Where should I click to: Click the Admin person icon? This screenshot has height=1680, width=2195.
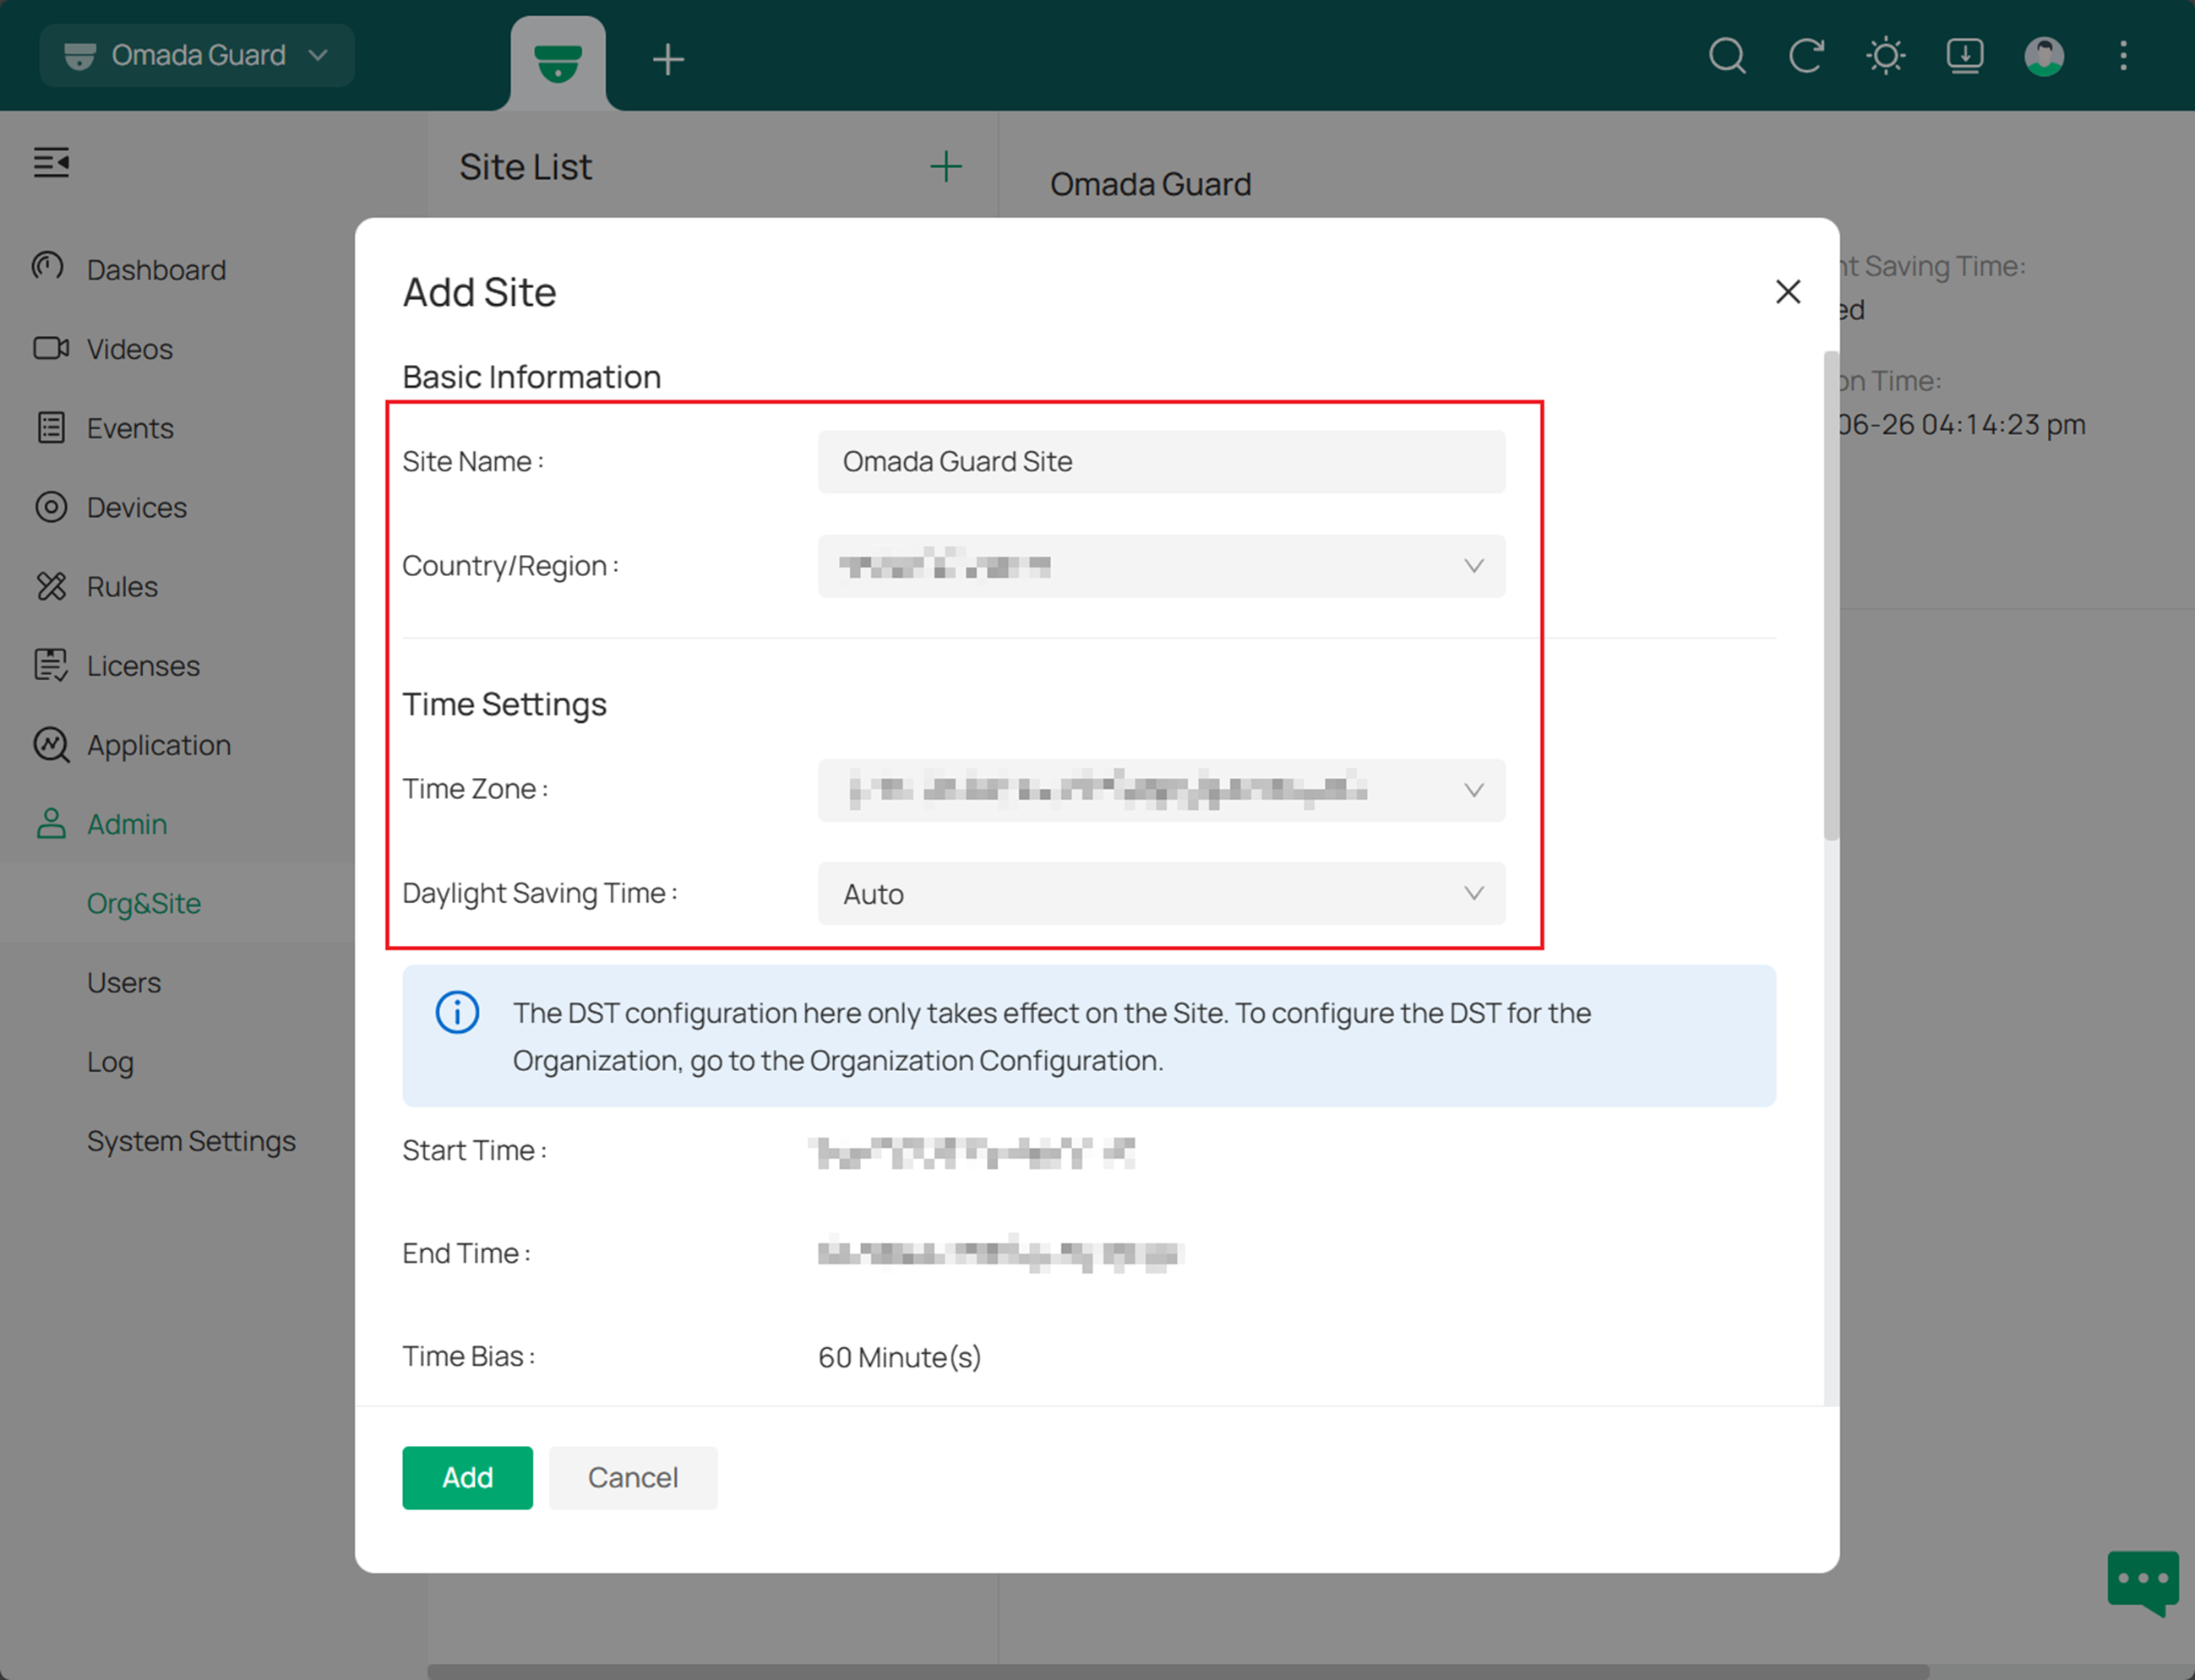pyautogui.click(x=51, y=824)
